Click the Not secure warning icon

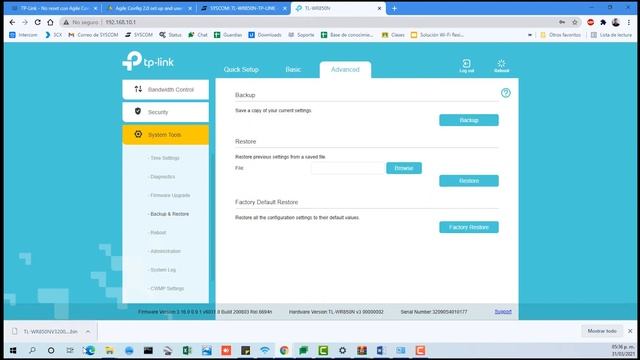[66, 22]
